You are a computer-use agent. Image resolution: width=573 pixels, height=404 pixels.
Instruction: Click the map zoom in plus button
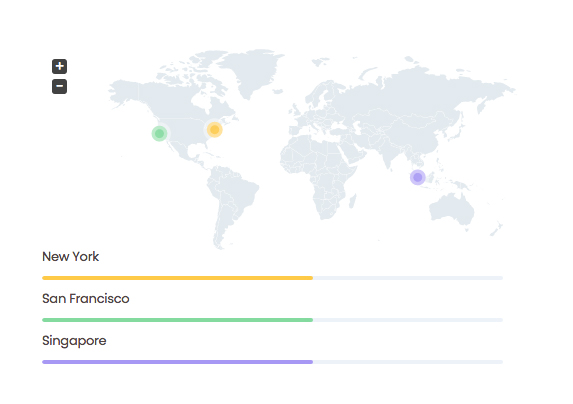click(59, 66)
